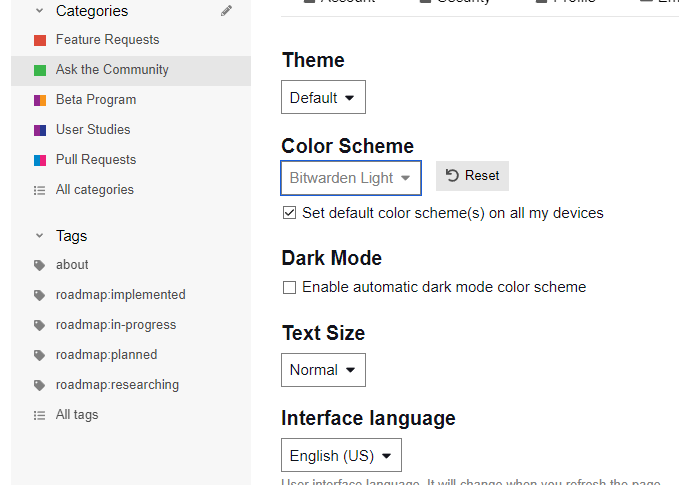679x485 pixels.
Task: Open the Theme dropdown
Action: click(x=323, y=98)
